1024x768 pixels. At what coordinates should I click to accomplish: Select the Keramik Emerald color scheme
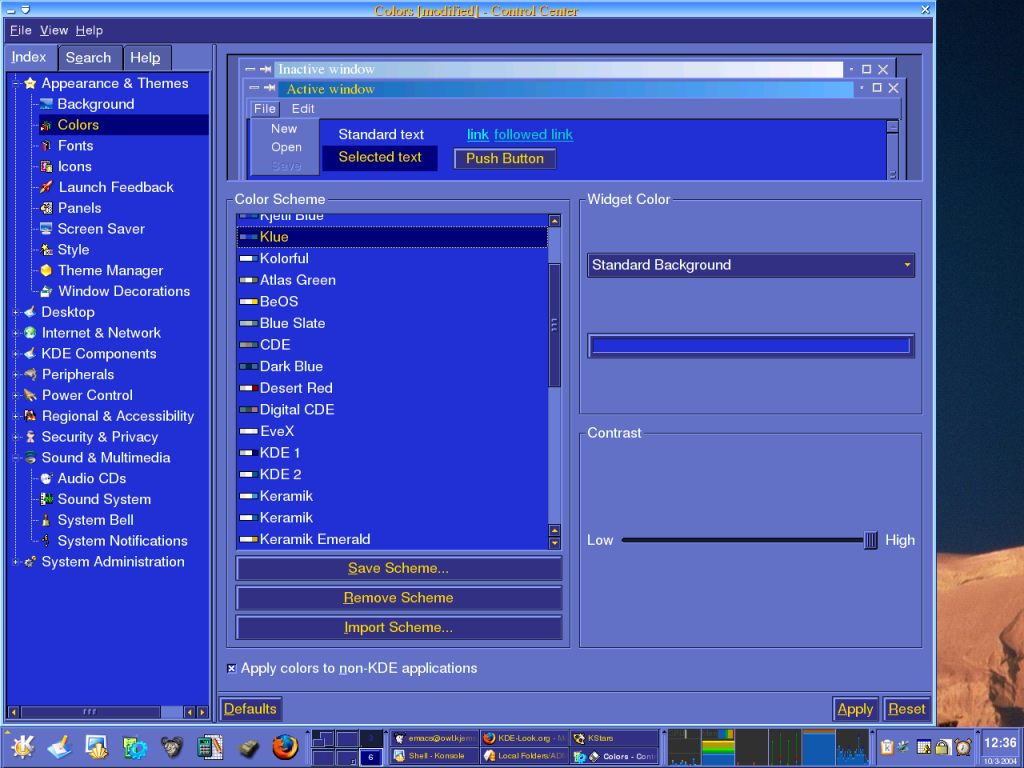click(x=392, y=539)
